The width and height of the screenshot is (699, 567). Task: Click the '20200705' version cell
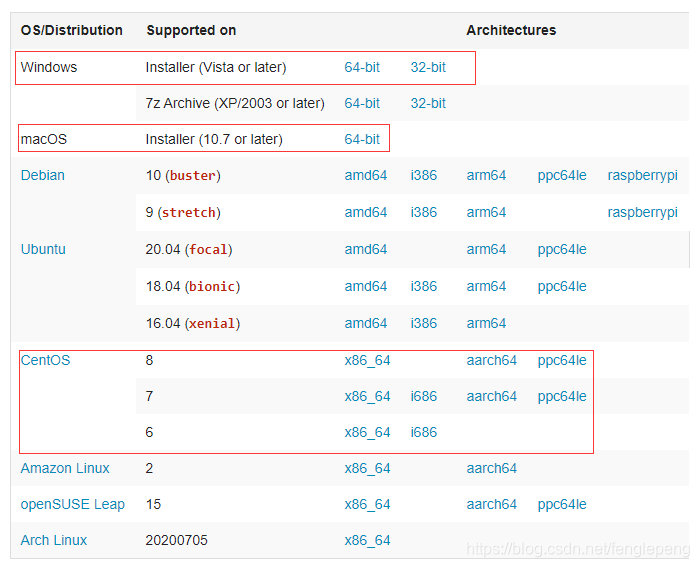(x=177, y=540)
